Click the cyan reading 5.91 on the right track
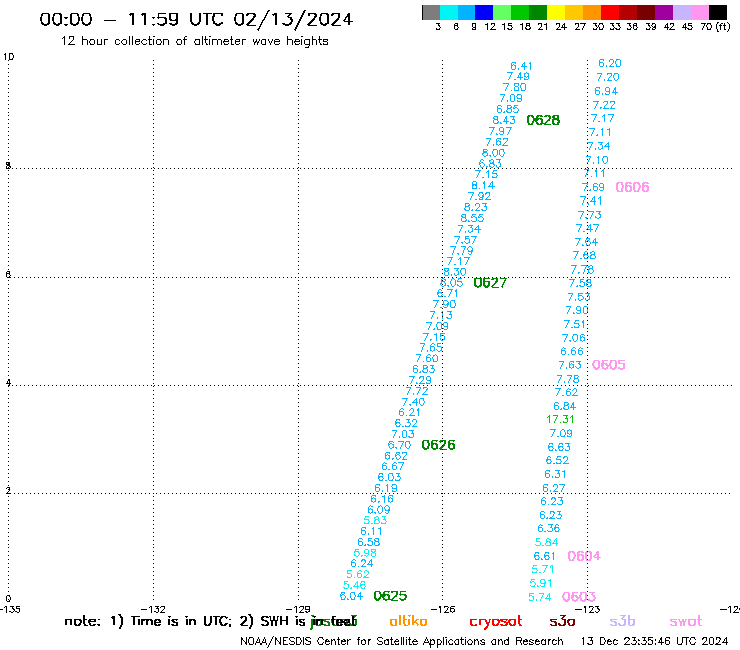740x650 pixels. [541, 583]
